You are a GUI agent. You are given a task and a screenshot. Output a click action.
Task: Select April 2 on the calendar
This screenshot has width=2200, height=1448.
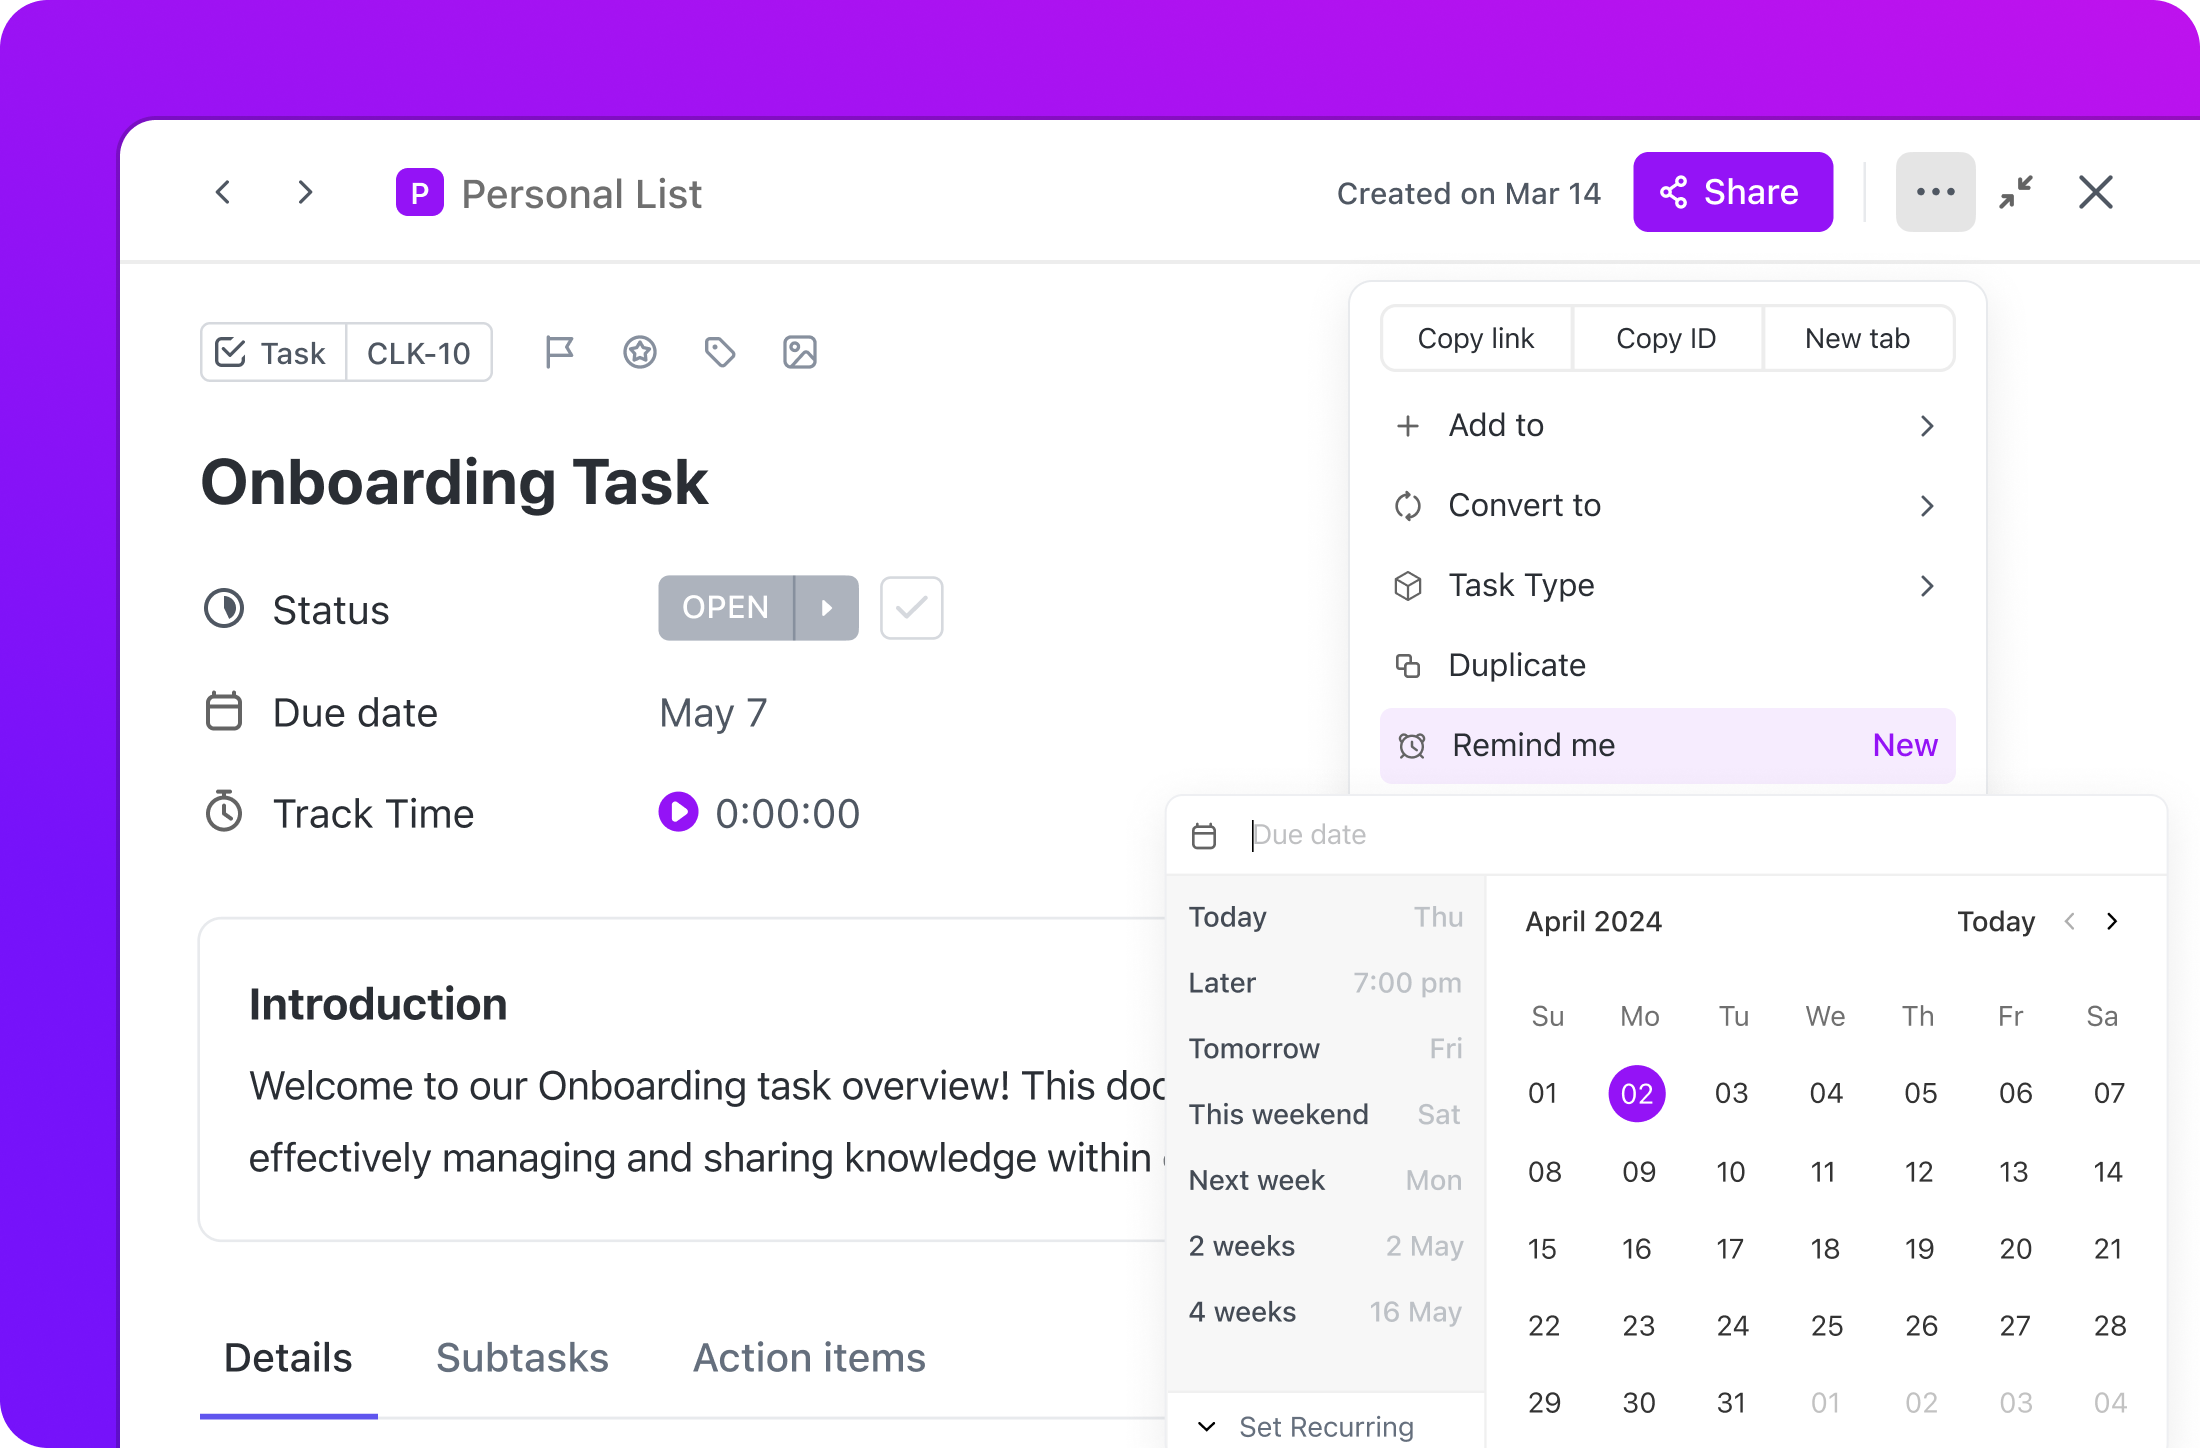point(1637,1093)
